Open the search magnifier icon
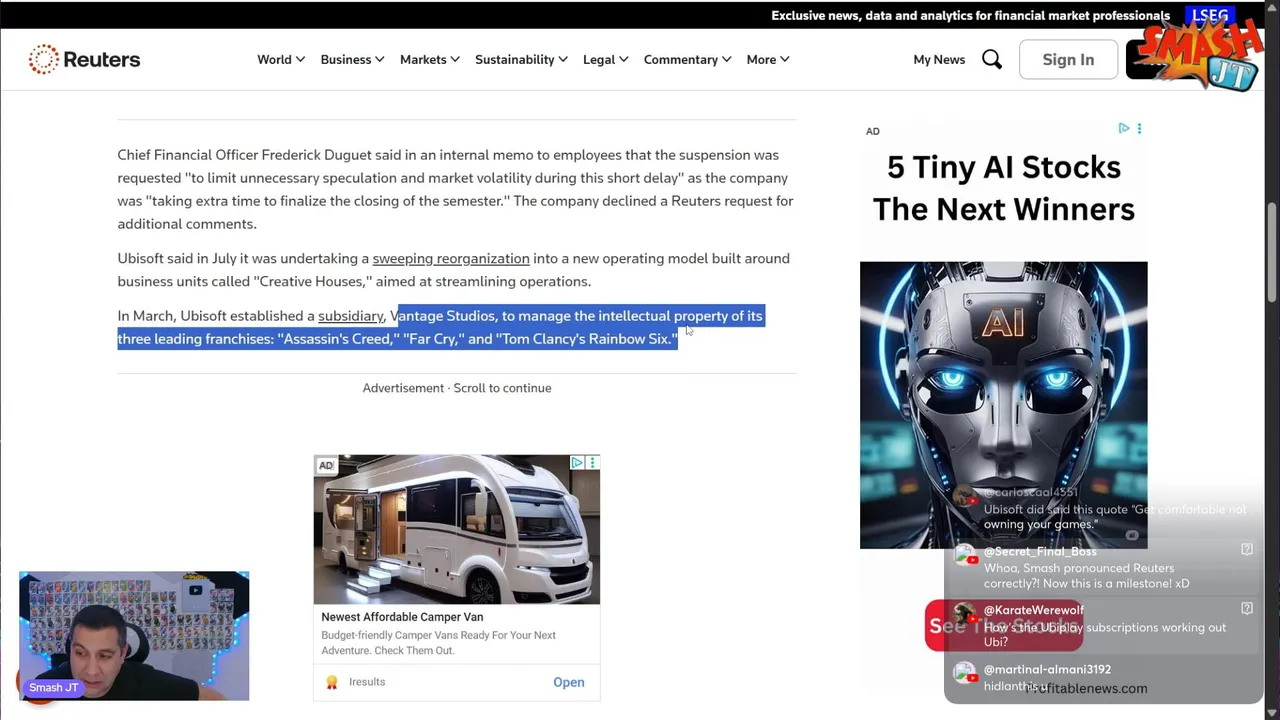This screenshot has width=1280, height=720. (992, 60)
